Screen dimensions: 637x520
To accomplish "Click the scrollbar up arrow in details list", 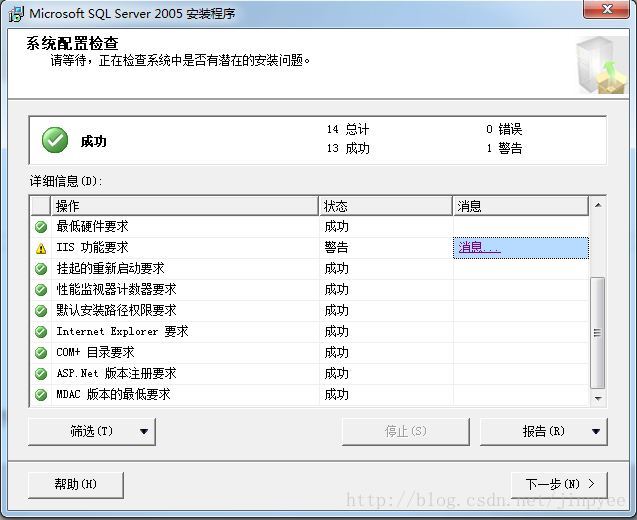I will coord(598,205).
